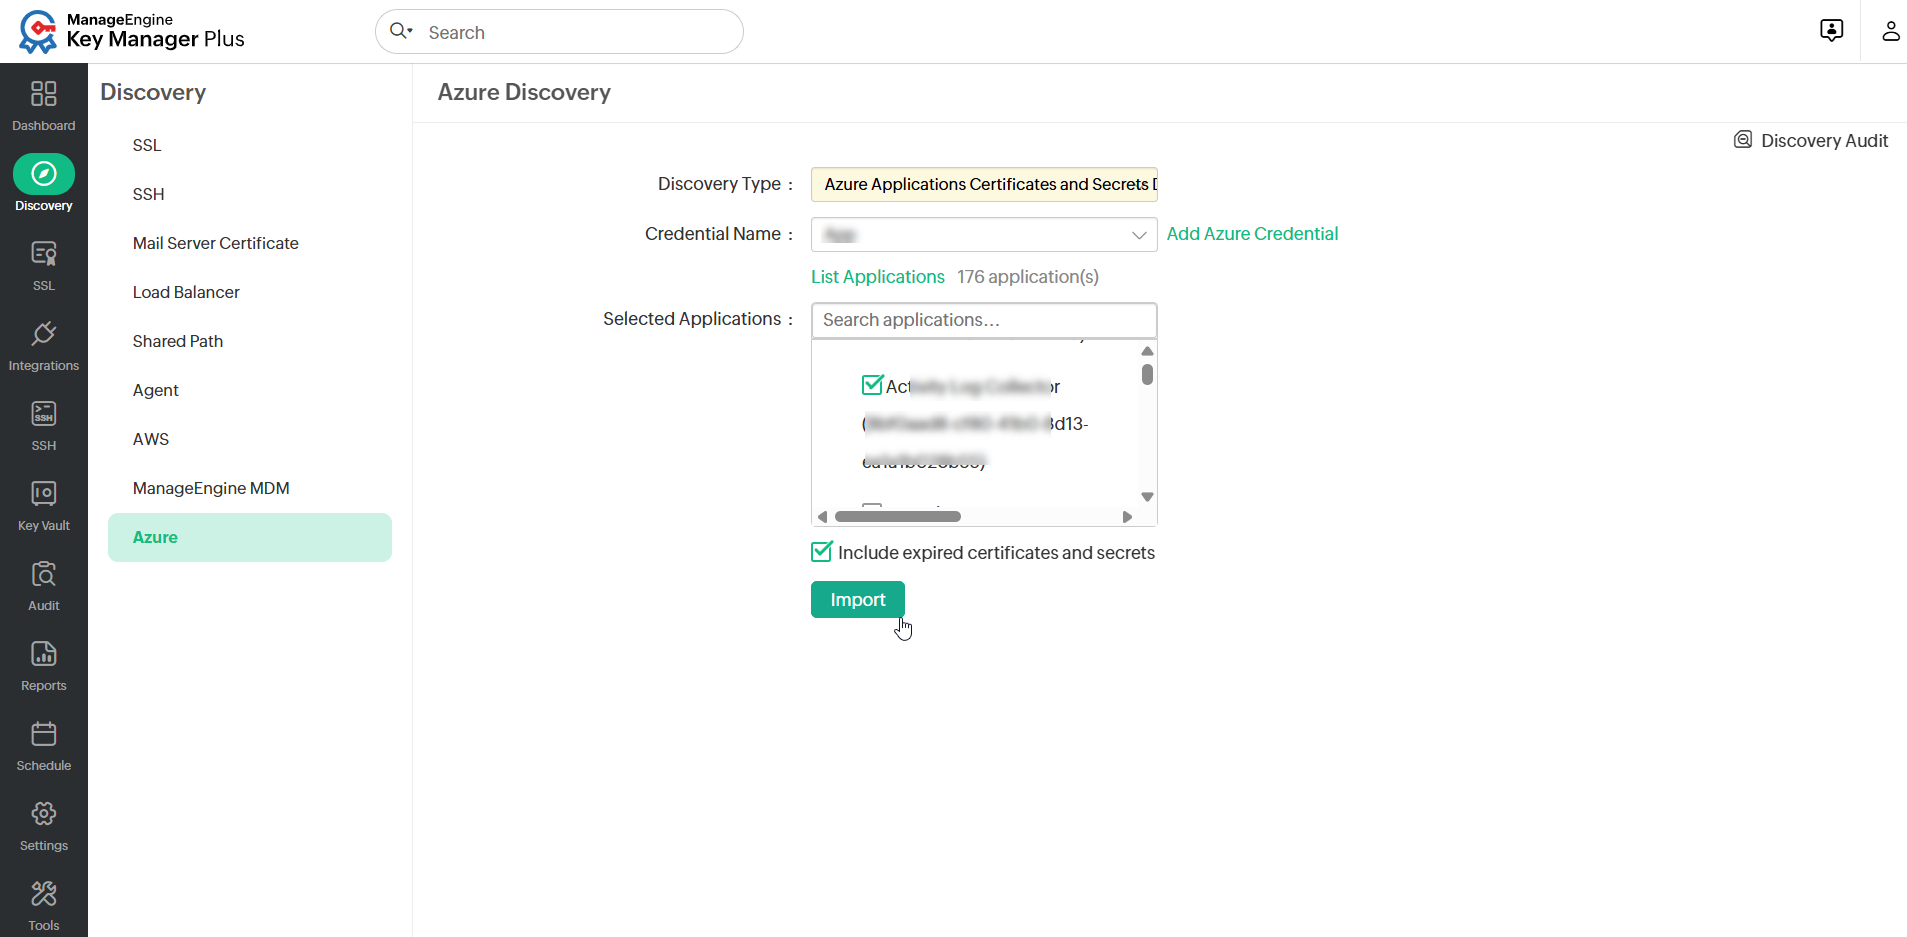The height and width of the screenshot is (937, 1907).
Task: Uncheck the Activity Log Collector application
Action: pyautogui.click(x=872, y=385)
